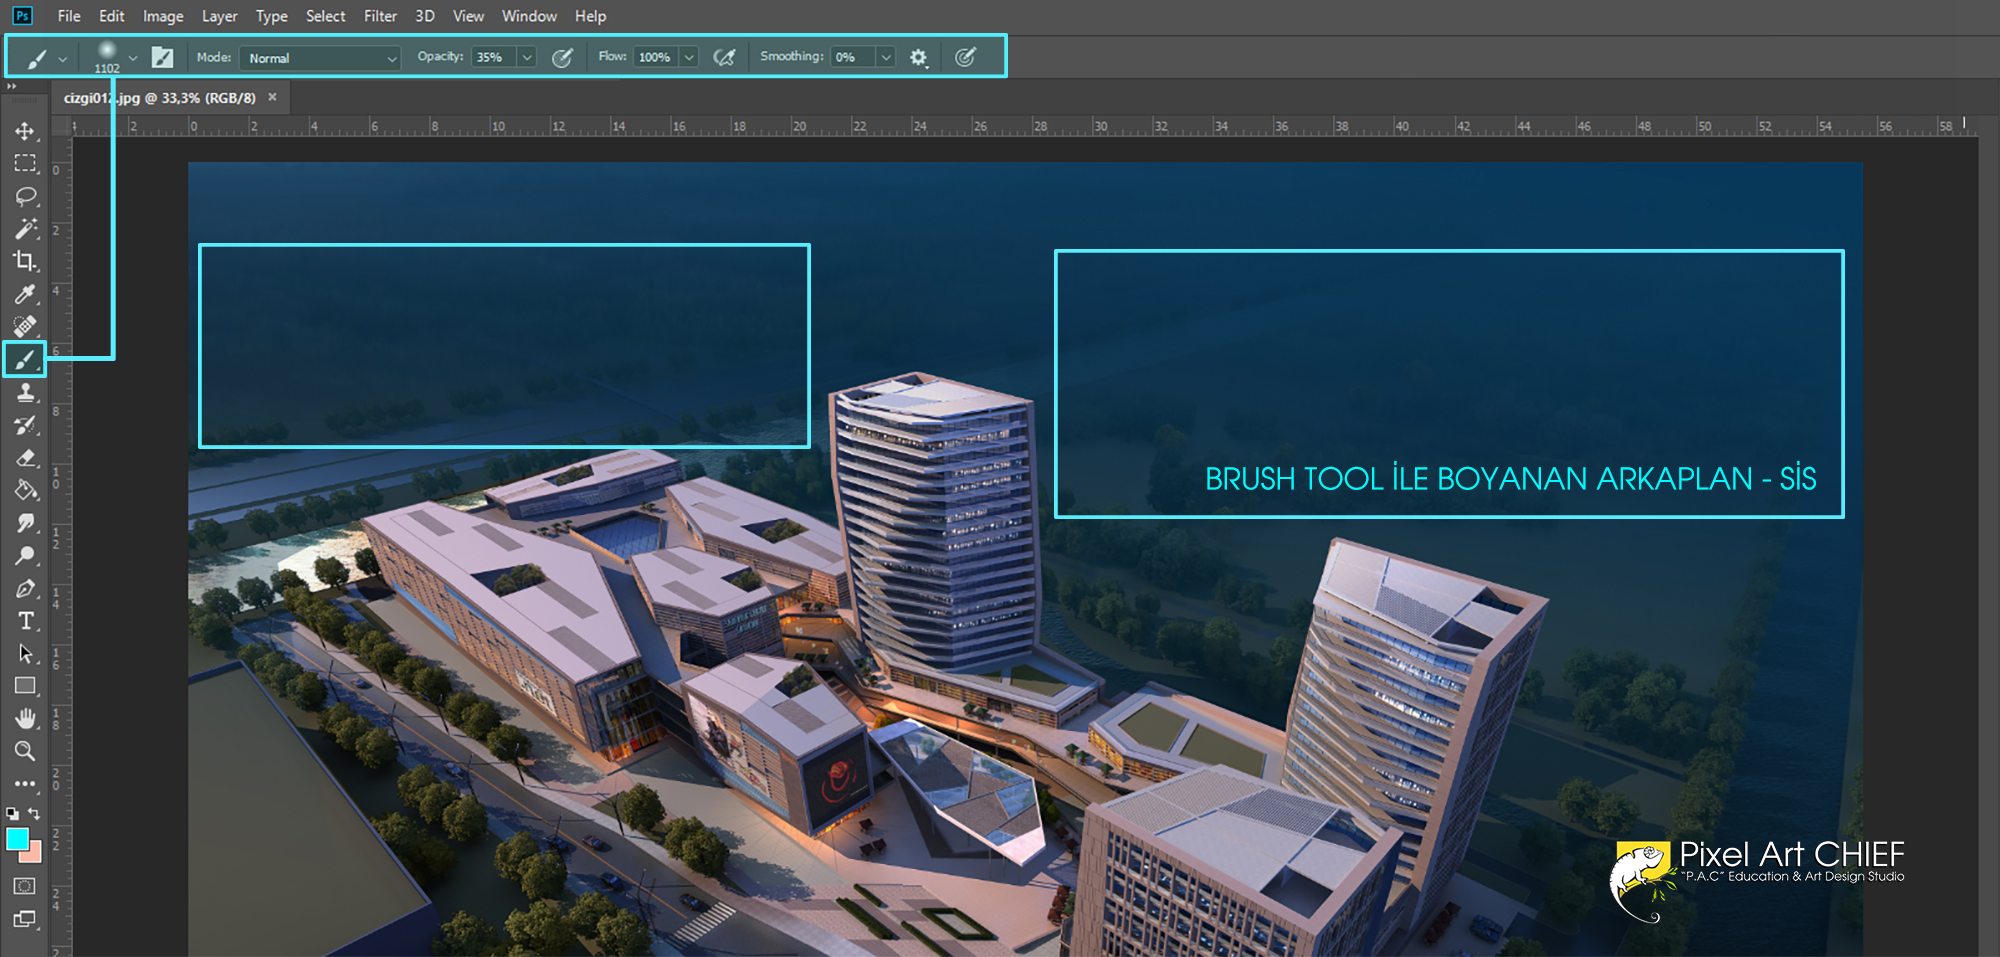Viewport: 2000px width, 957px height.
Task: Select the Dodge tool
Action: click(25, 555)
